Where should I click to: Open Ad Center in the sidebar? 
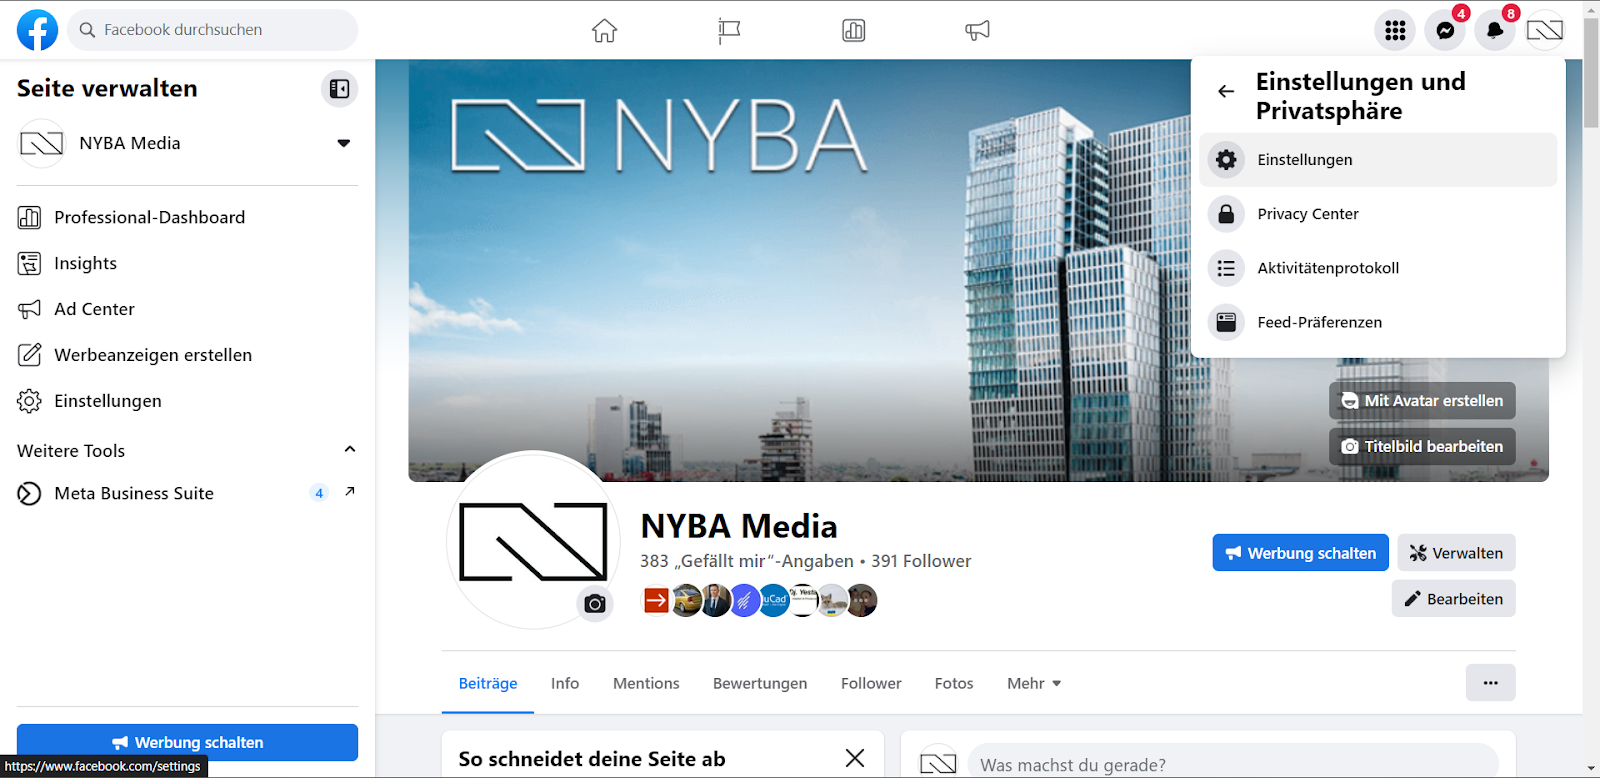[x=187, y=309]
